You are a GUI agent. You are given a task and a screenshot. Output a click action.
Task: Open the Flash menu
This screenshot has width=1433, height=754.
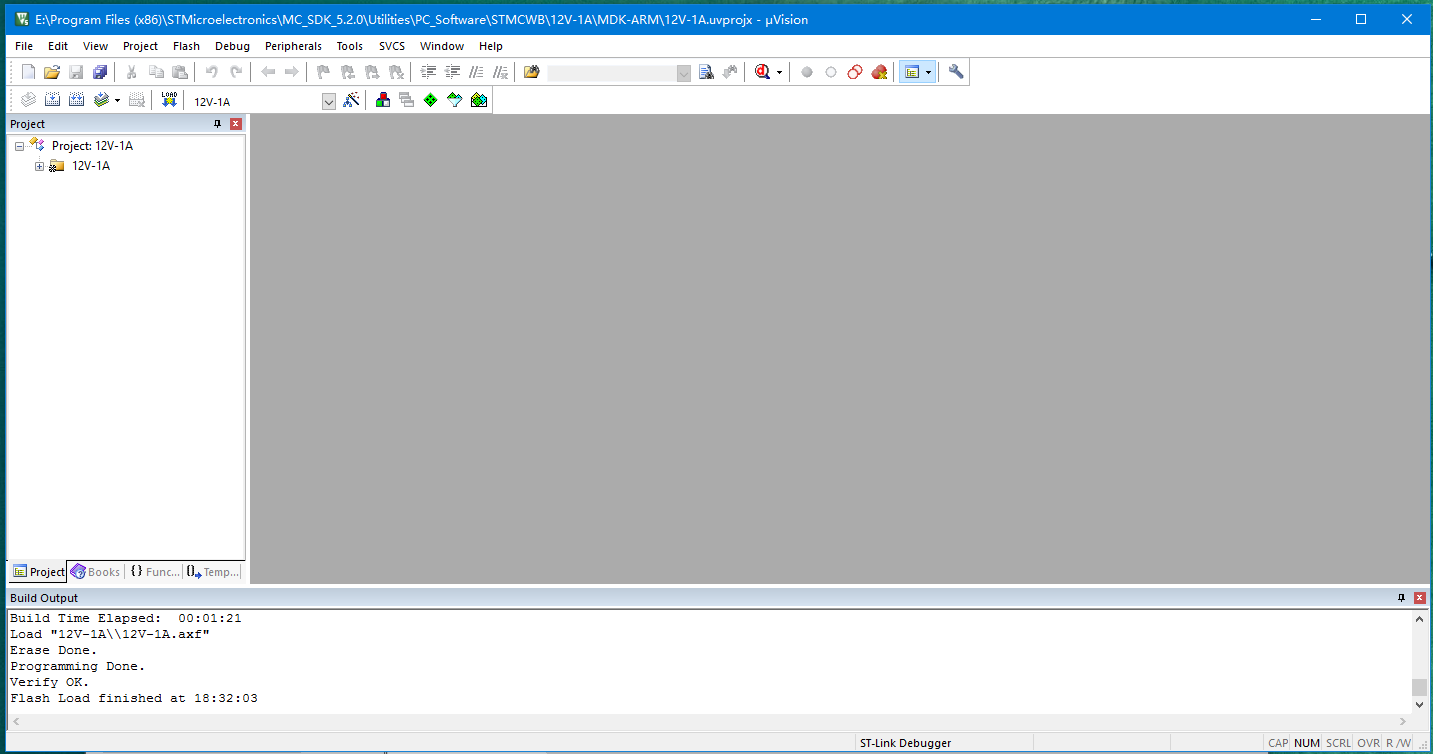point(186,46)
